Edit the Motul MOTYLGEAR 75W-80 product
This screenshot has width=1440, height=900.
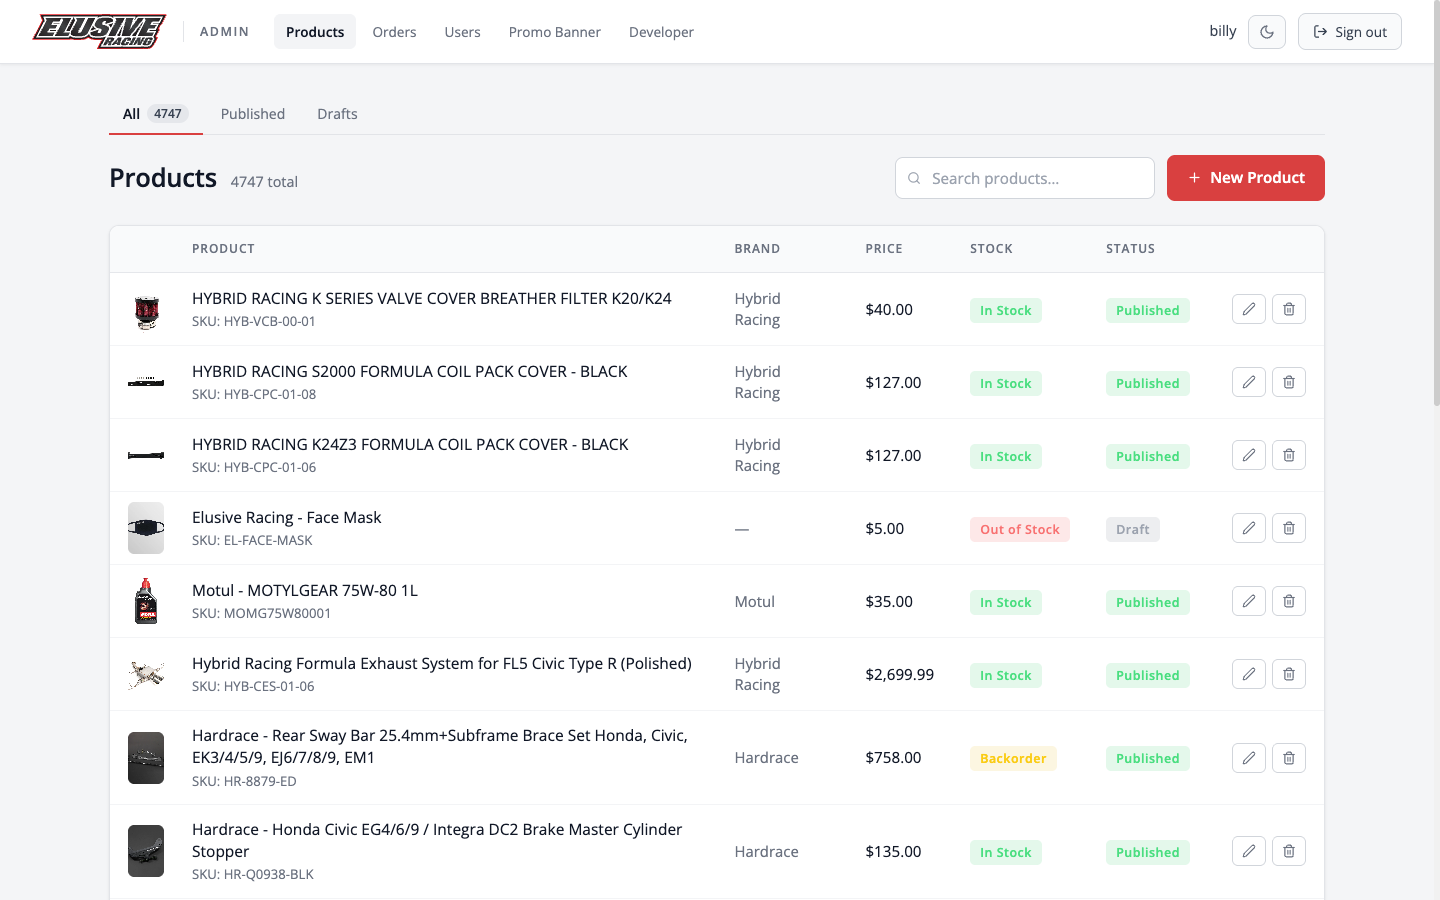click(x=1249, y=601)
